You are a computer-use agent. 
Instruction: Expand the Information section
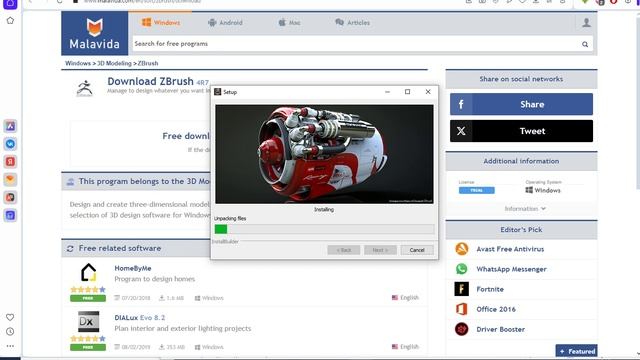pyautogui.click(x=525, y=209)
